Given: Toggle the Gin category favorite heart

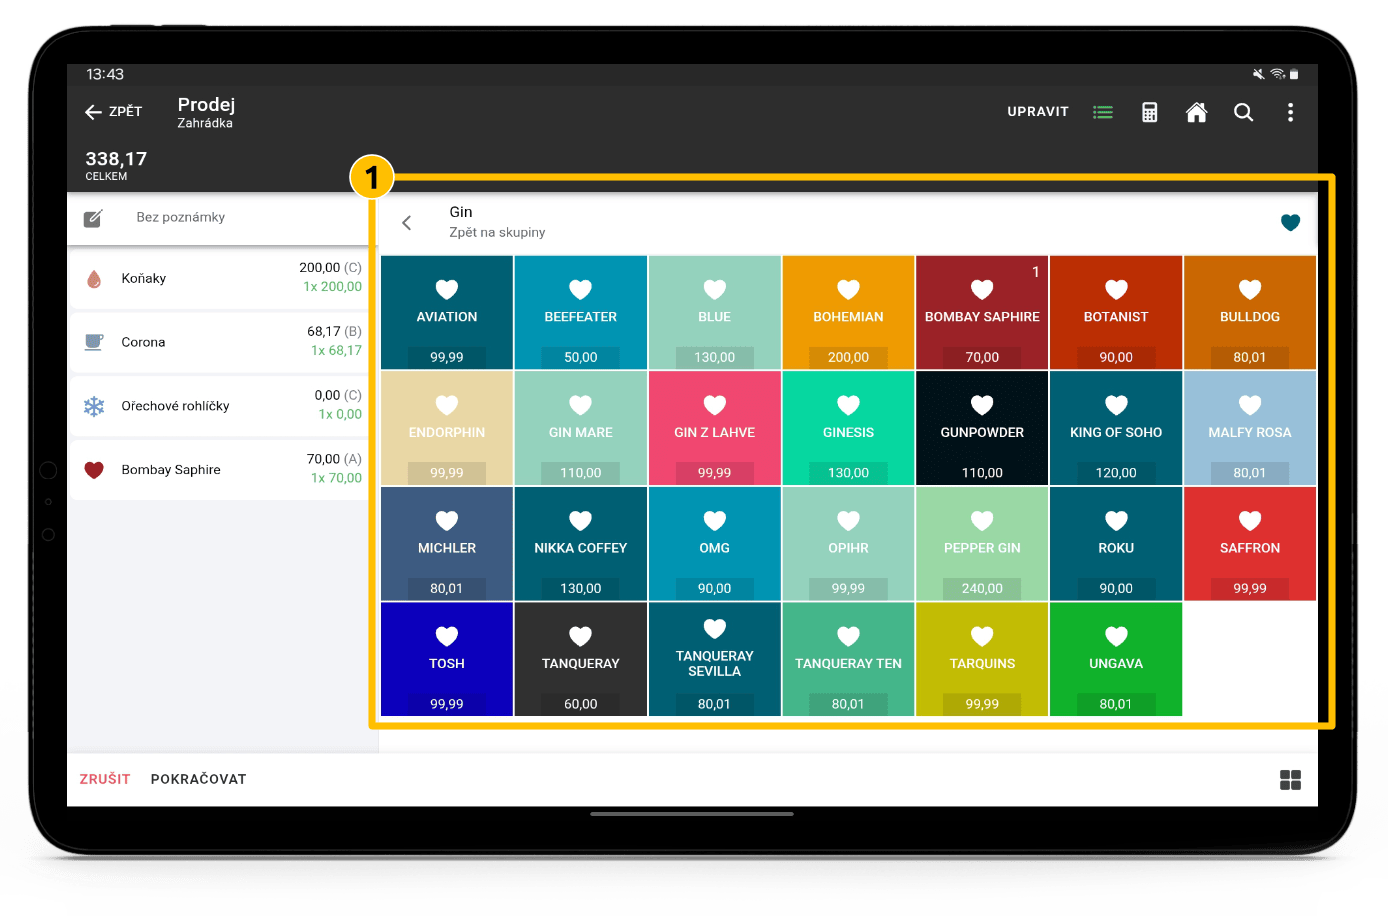Looking at the screenshot, I should [x=1291, y=223].
